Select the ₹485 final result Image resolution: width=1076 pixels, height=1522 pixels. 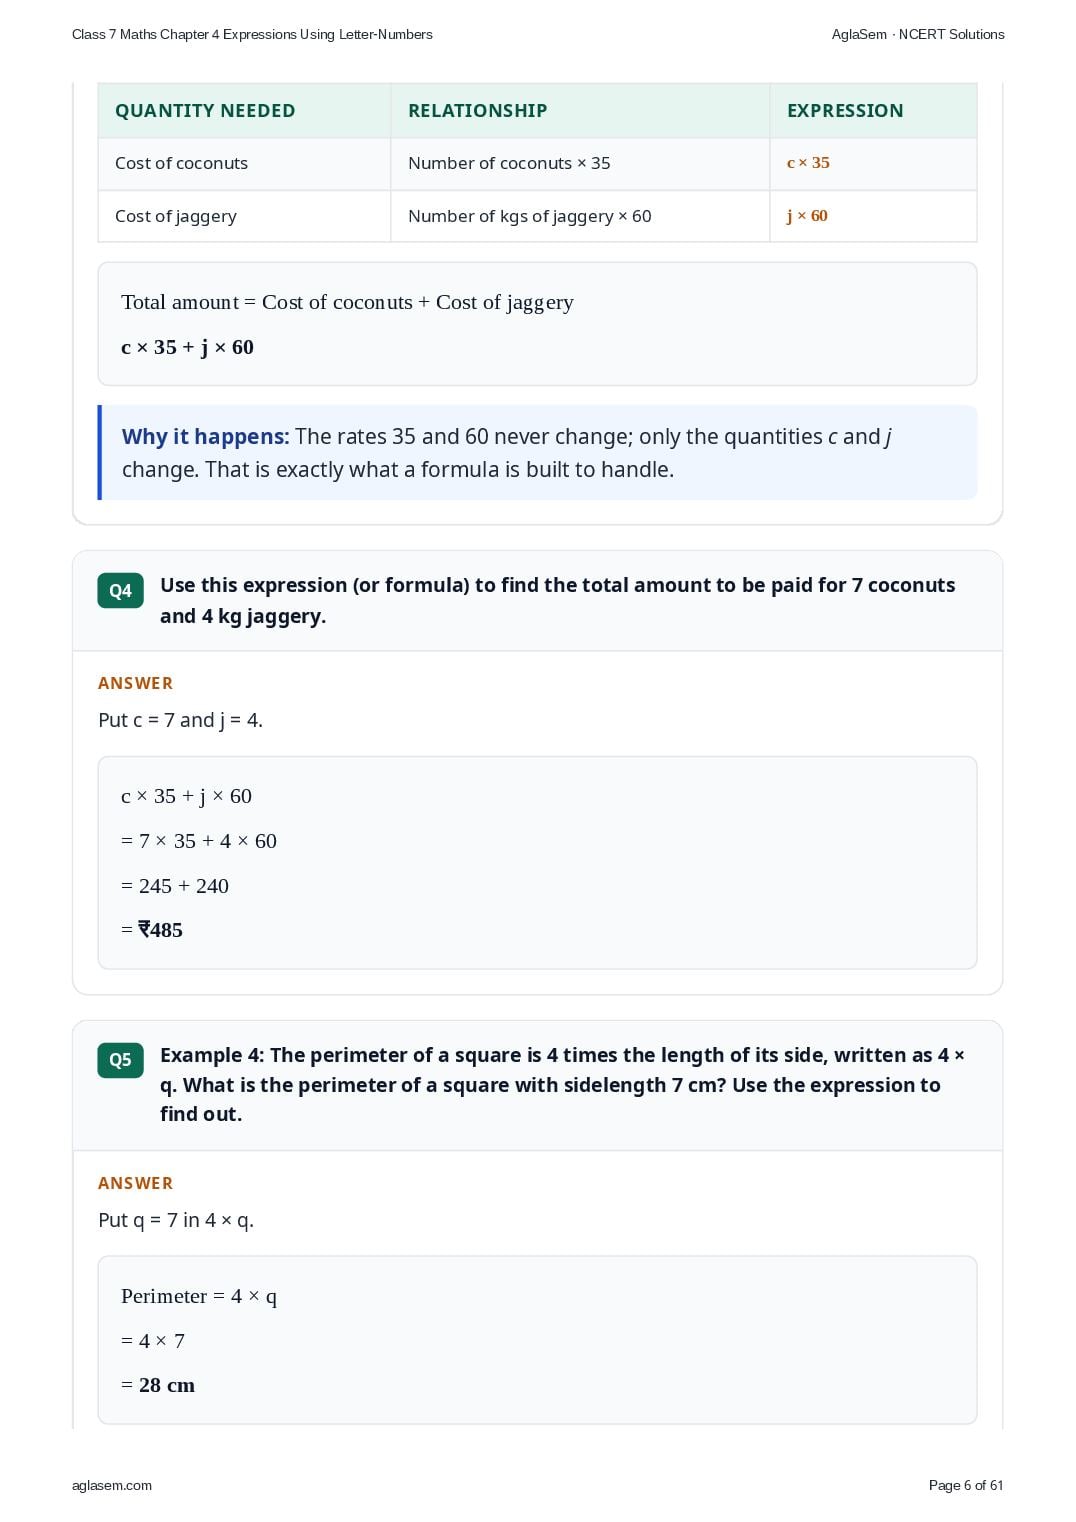coord(160,930)
